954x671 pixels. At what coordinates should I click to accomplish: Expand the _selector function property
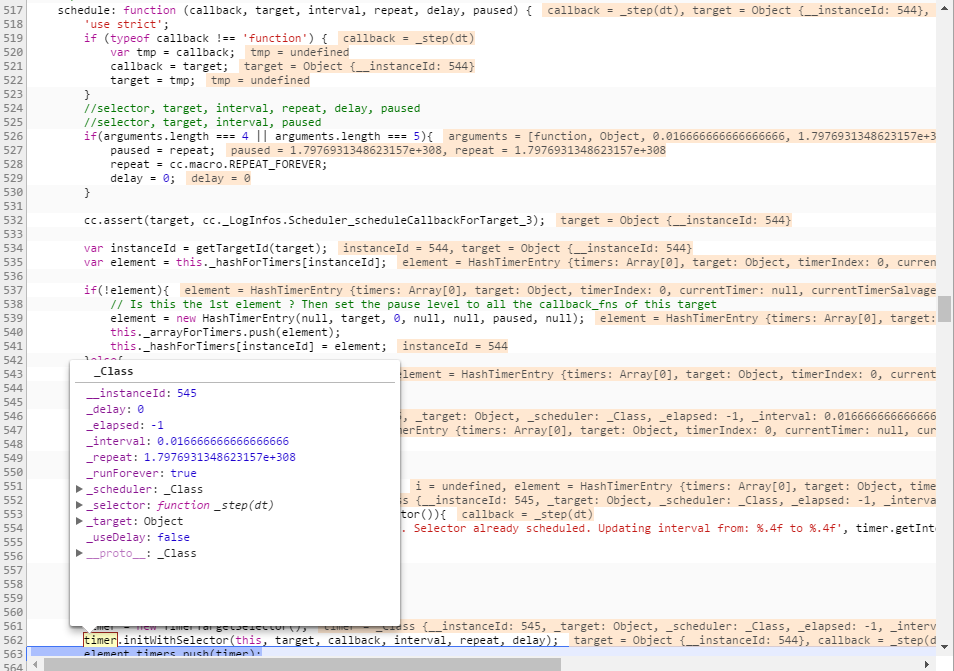(x=79, y=504)
